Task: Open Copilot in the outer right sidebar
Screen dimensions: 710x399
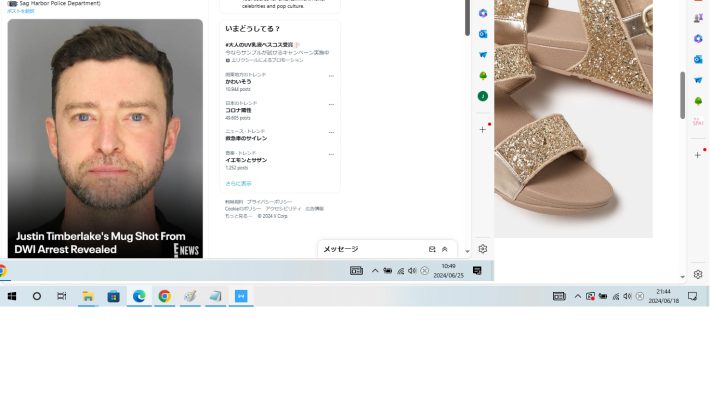Action: 698,38
